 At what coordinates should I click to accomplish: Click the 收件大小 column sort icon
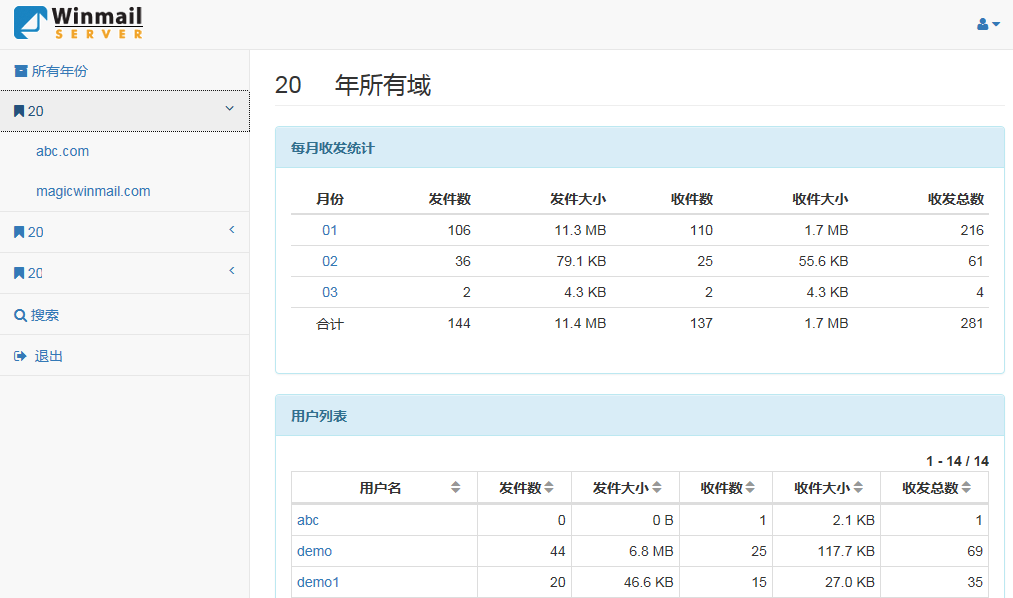tap(858, 488)
